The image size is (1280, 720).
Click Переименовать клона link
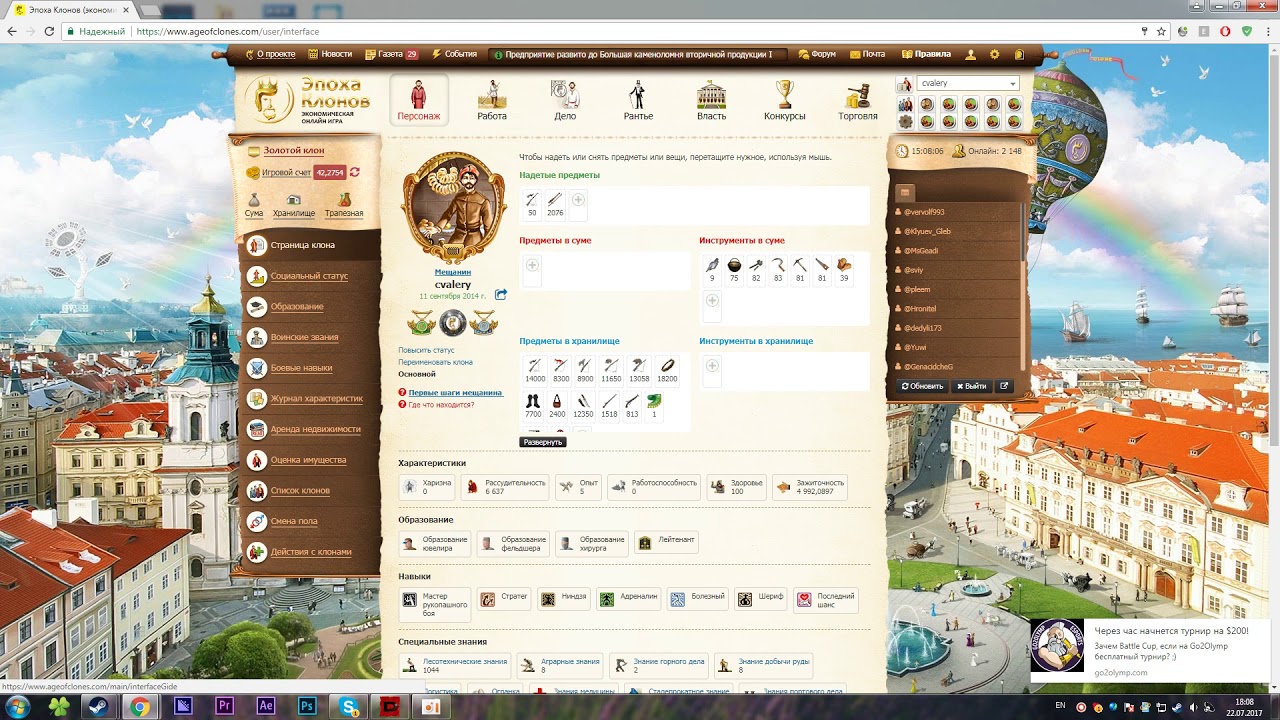click(435, 362)
